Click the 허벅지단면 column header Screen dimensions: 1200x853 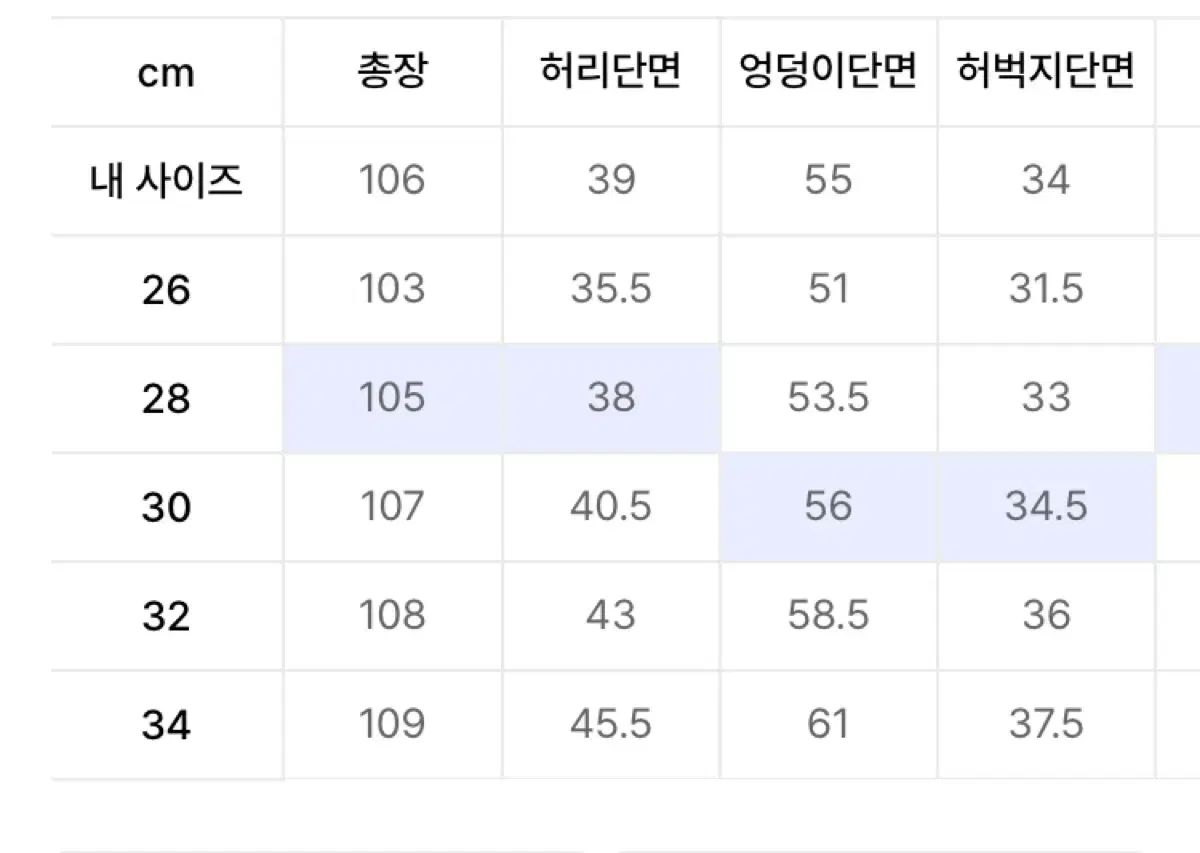[1046, 72]
